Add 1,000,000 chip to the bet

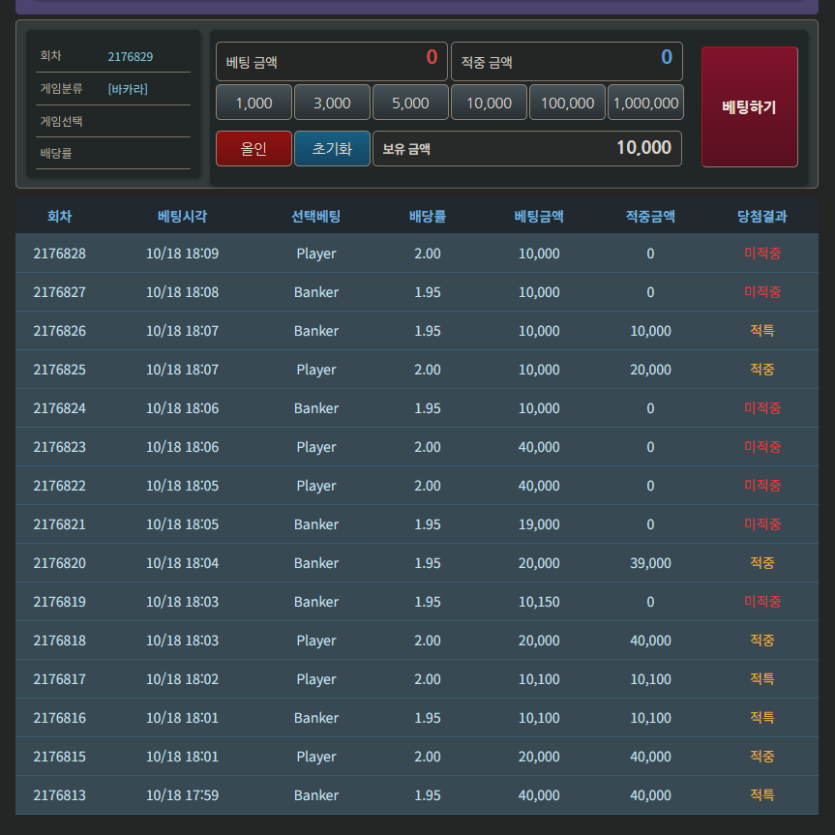click(645, 102)
